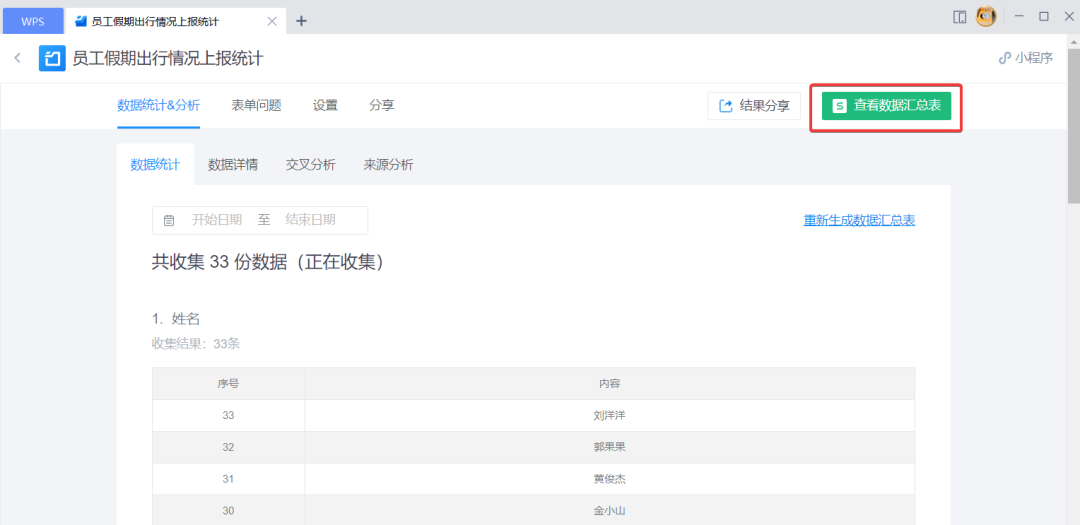1080x525 pixels.
Task: Set the 结束日期 field
Action: tap(311, 220)
